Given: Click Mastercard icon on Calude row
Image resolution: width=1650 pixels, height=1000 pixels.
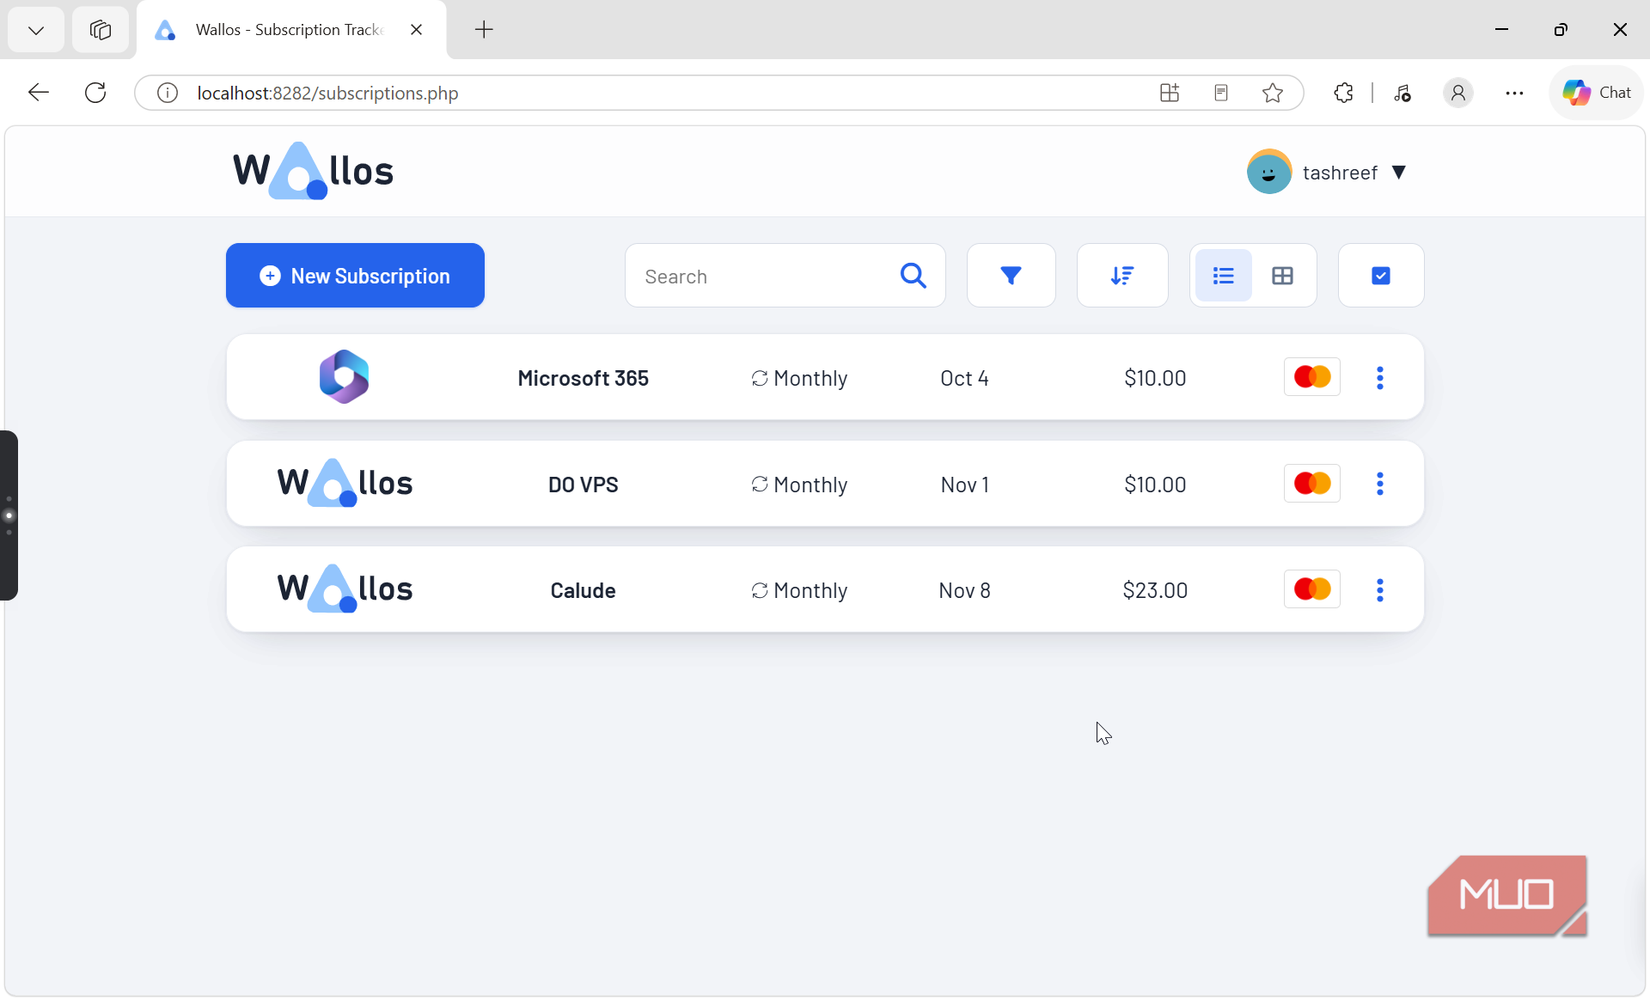Looking at the screenshot, I should tap(1312, 589).
